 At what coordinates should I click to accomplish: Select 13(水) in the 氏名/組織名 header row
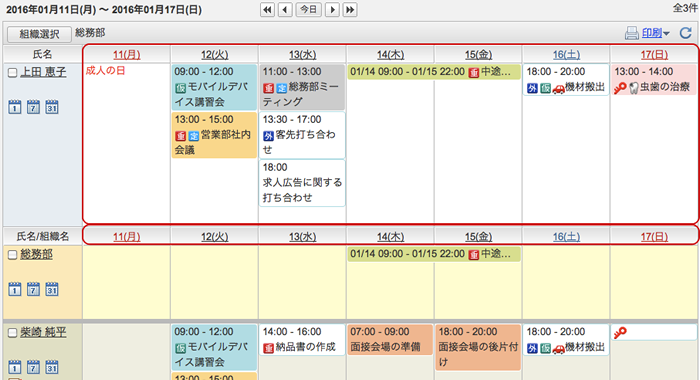coord(302,236)
